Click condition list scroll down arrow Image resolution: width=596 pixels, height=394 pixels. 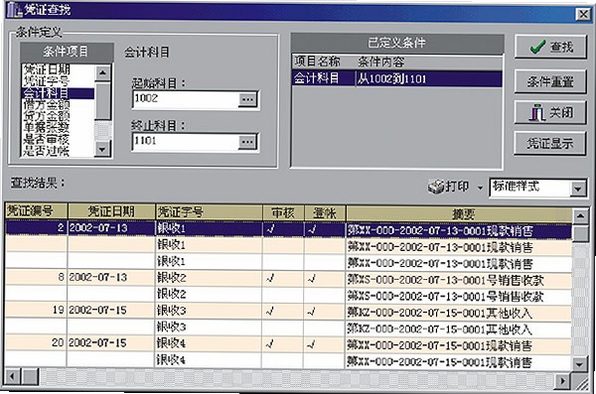[103, 149]
